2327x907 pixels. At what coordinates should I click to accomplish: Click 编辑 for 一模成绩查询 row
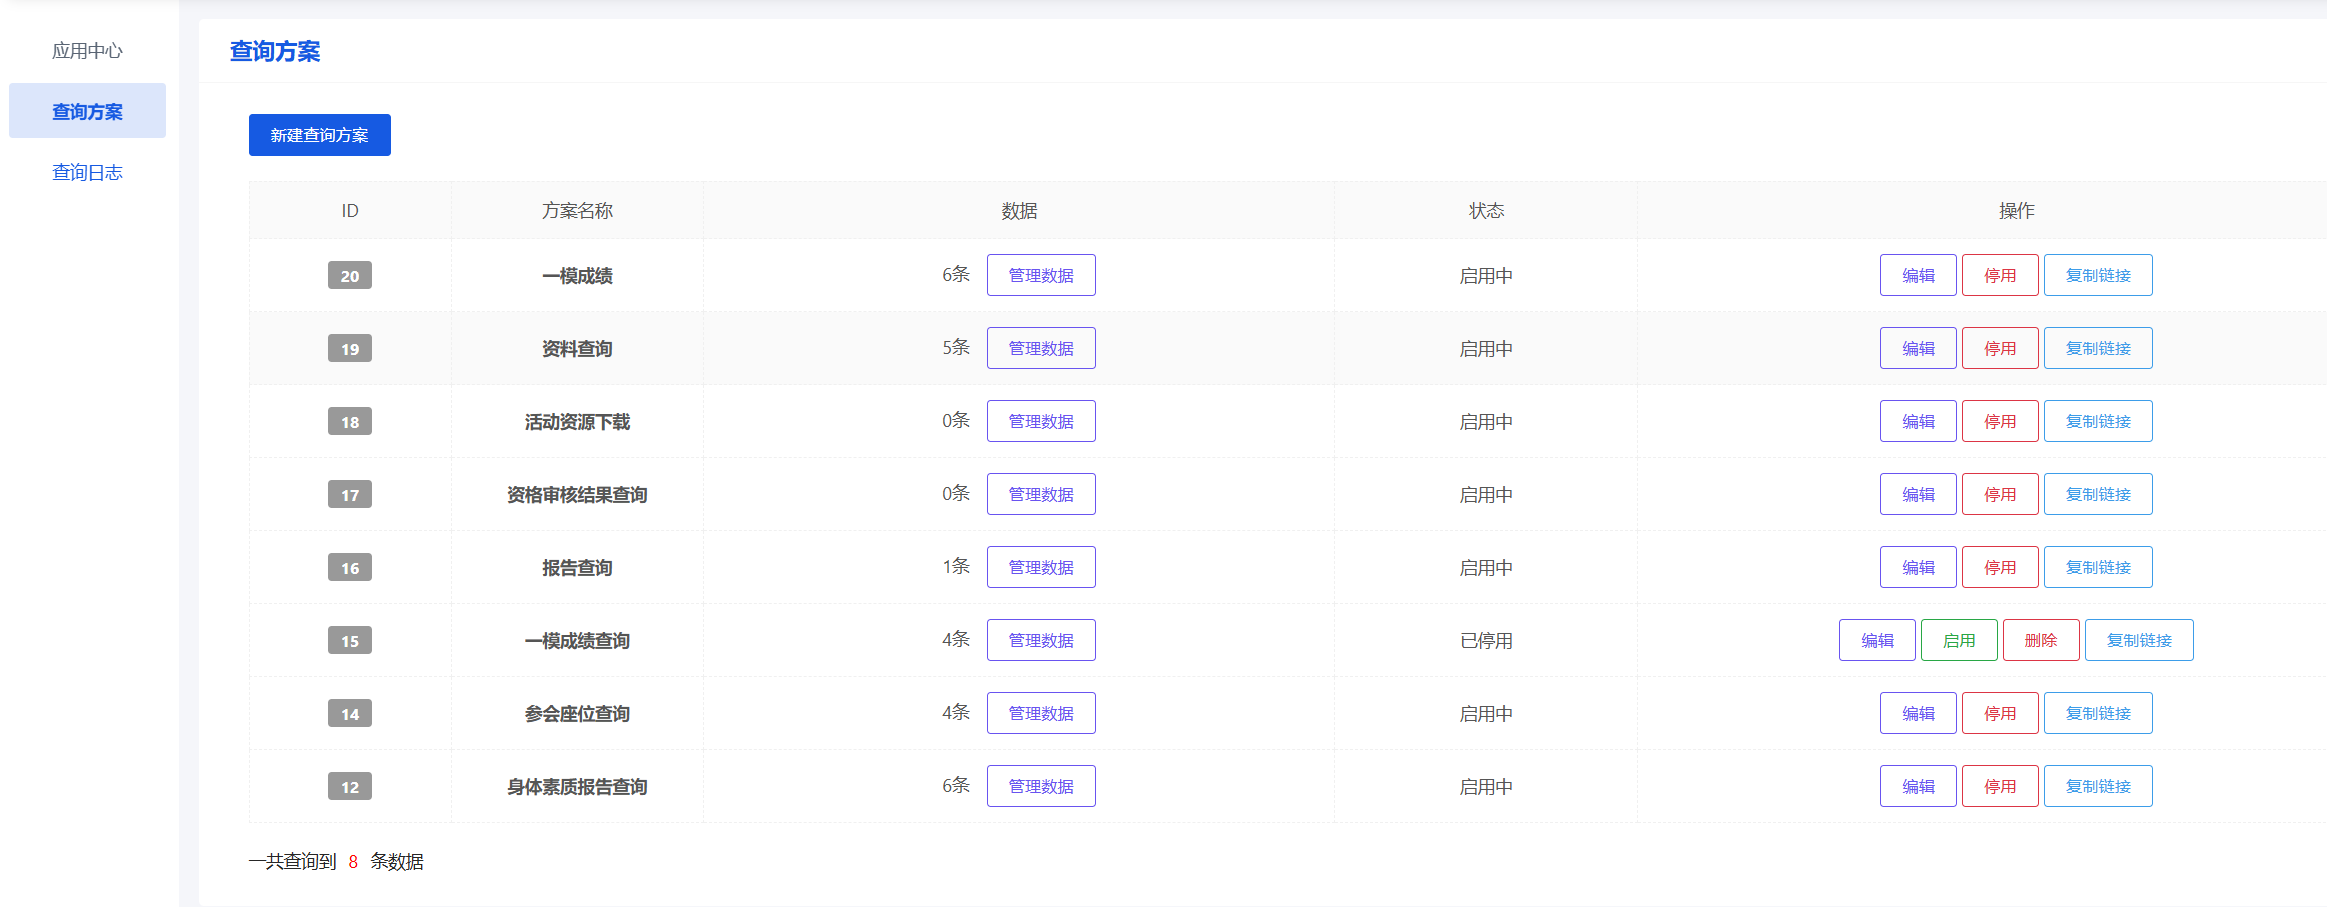pos(1876,640)
